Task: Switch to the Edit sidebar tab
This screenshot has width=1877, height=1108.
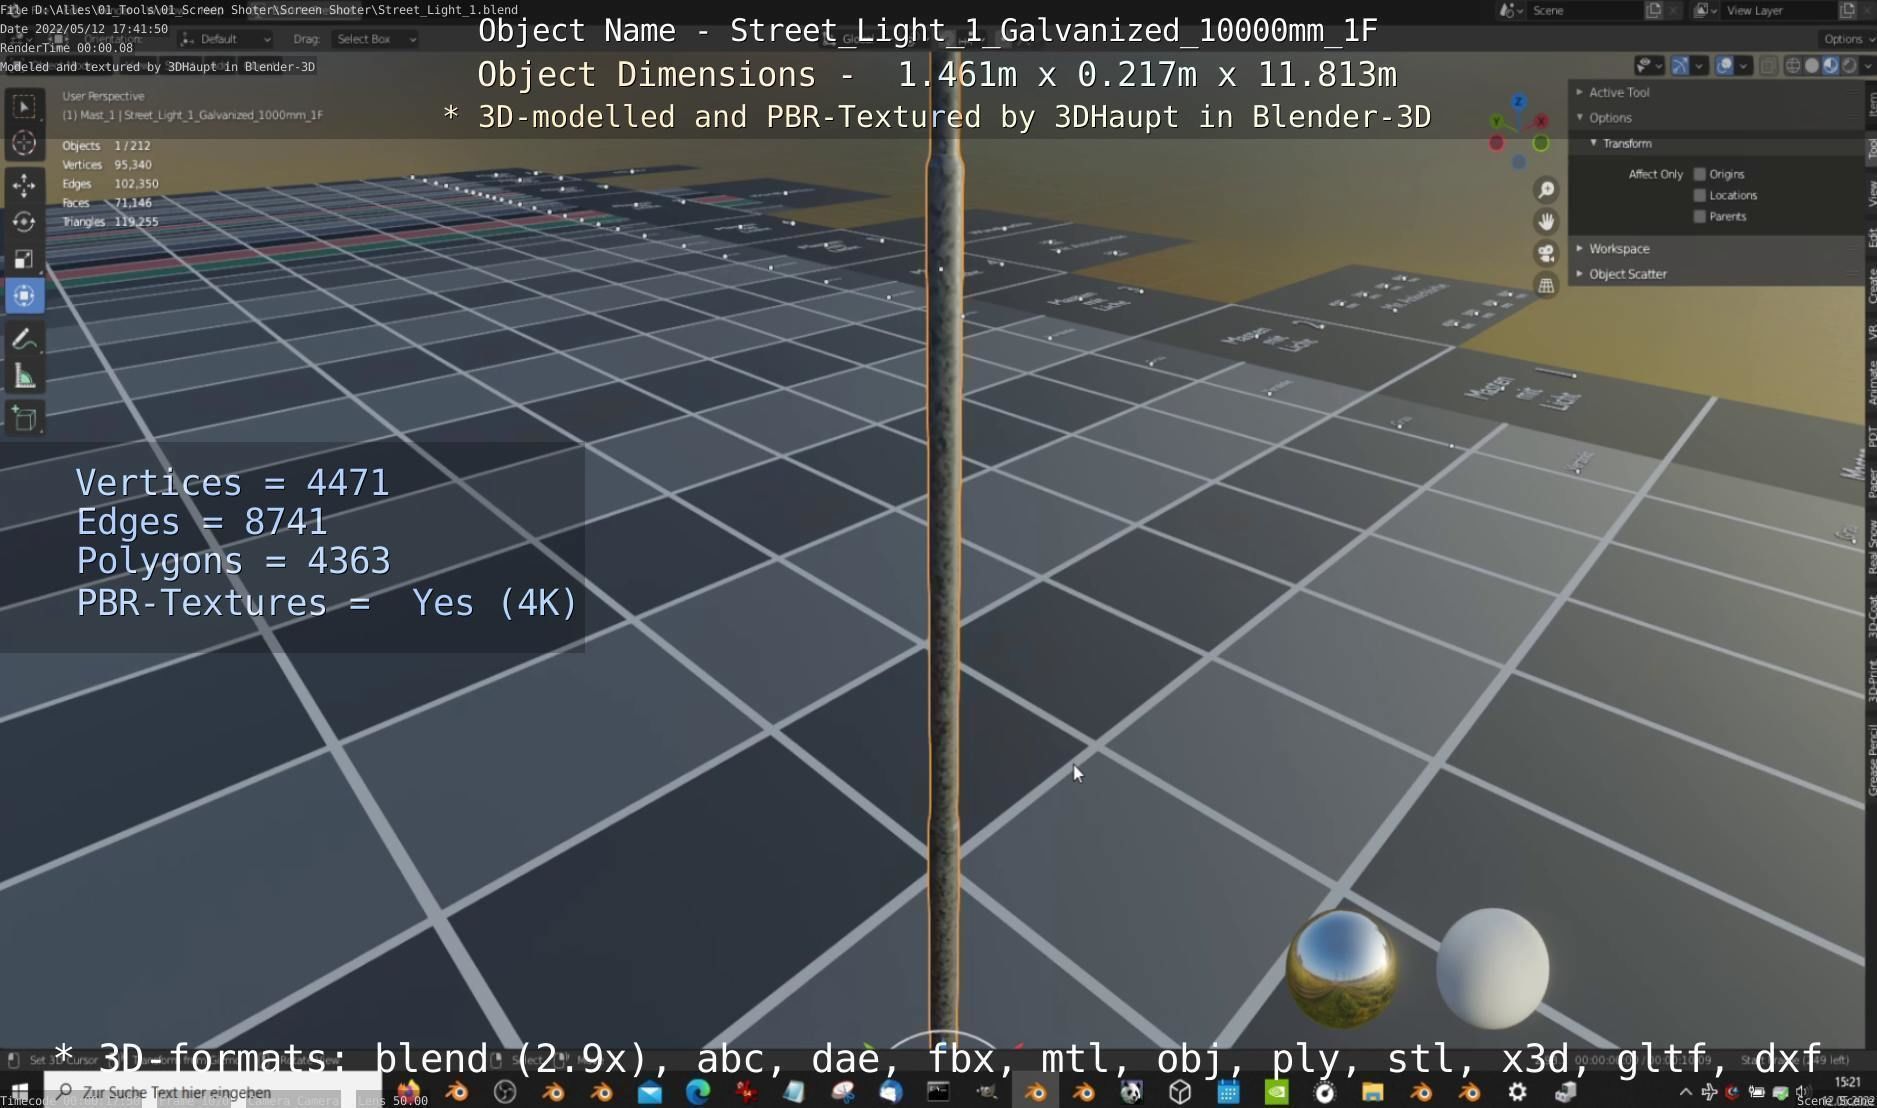Action: [x=1871, y=237]
